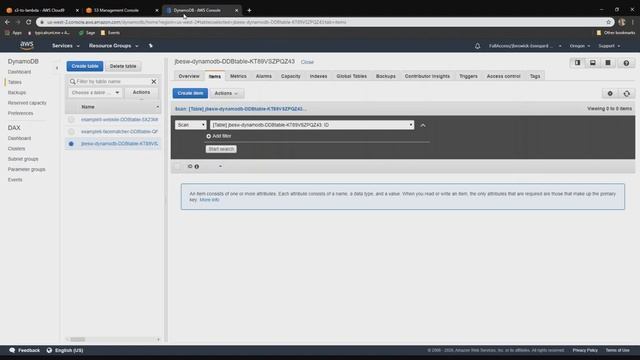Screen dimensions: 640x360
Task: Open items settings gear icon
Action: (x=610, y=93)
